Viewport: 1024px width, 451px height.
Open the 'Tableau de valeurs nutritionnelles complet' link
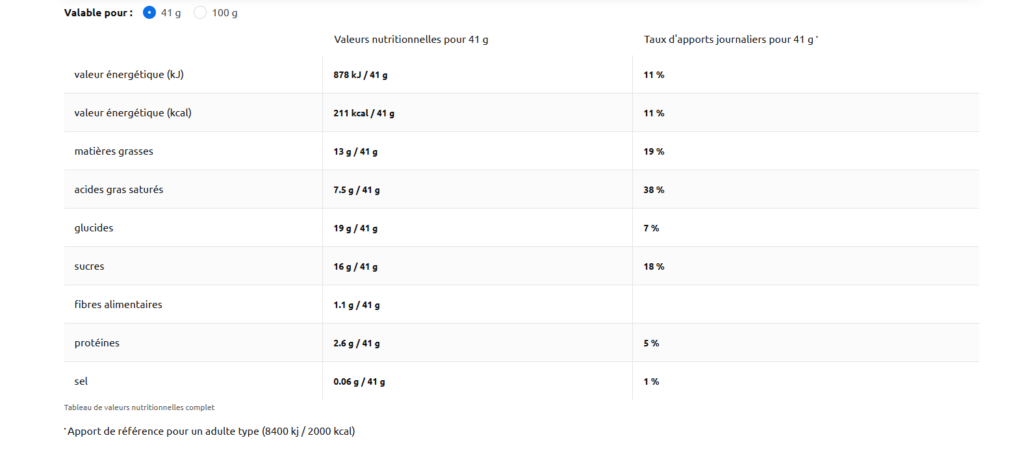point(139,407)
